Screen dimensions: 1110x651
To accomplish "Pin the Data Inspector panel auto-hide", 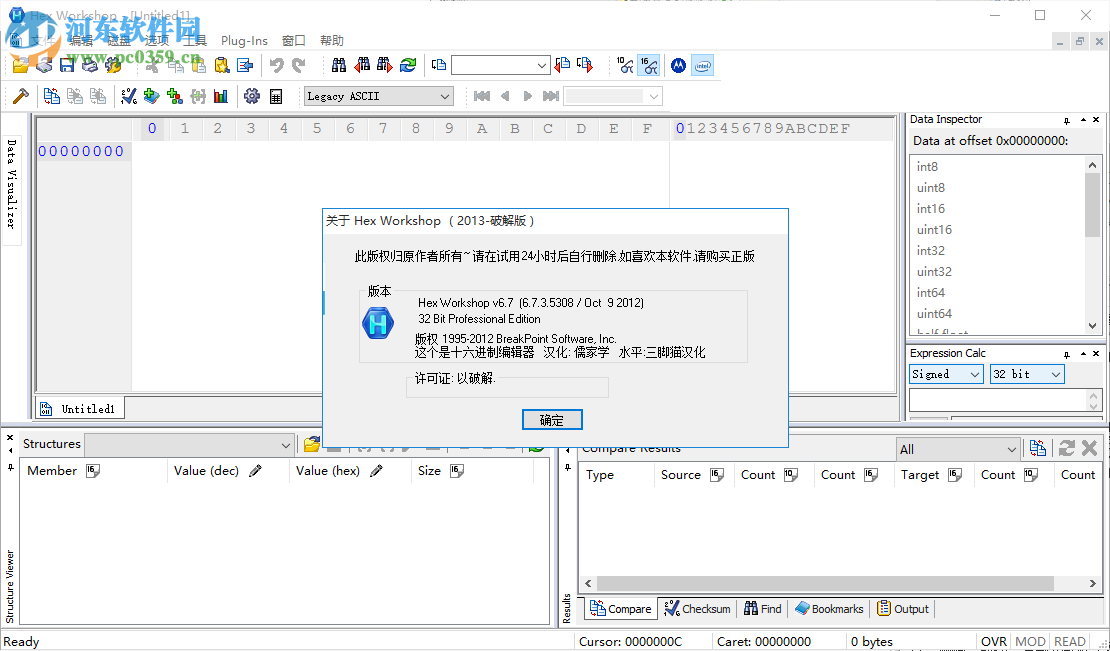I will click(1068, 119).
